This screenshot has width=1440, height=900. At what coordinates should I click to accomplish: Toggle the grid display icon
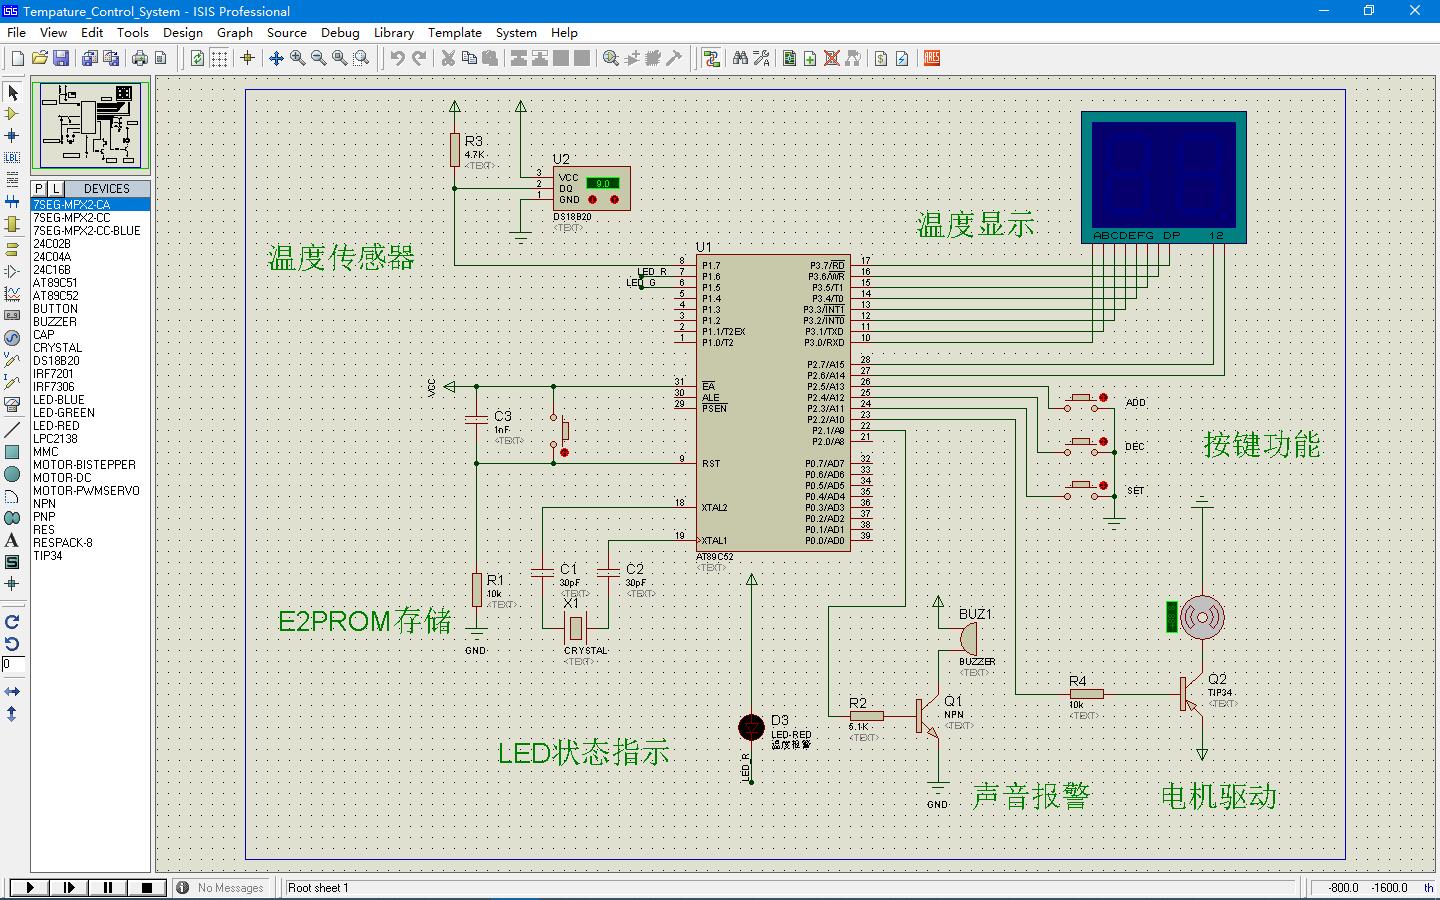219,58
